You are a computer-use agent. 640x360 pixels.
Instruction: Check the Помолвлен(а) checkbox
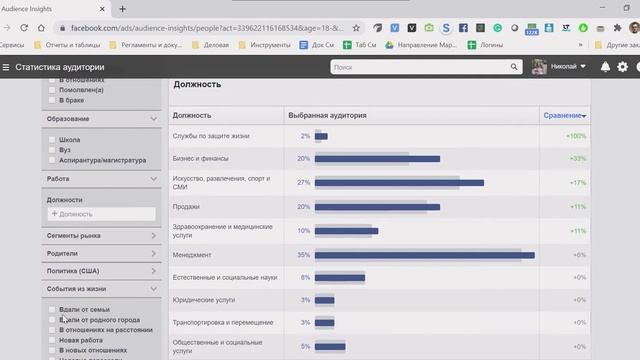tap(52, 90)
